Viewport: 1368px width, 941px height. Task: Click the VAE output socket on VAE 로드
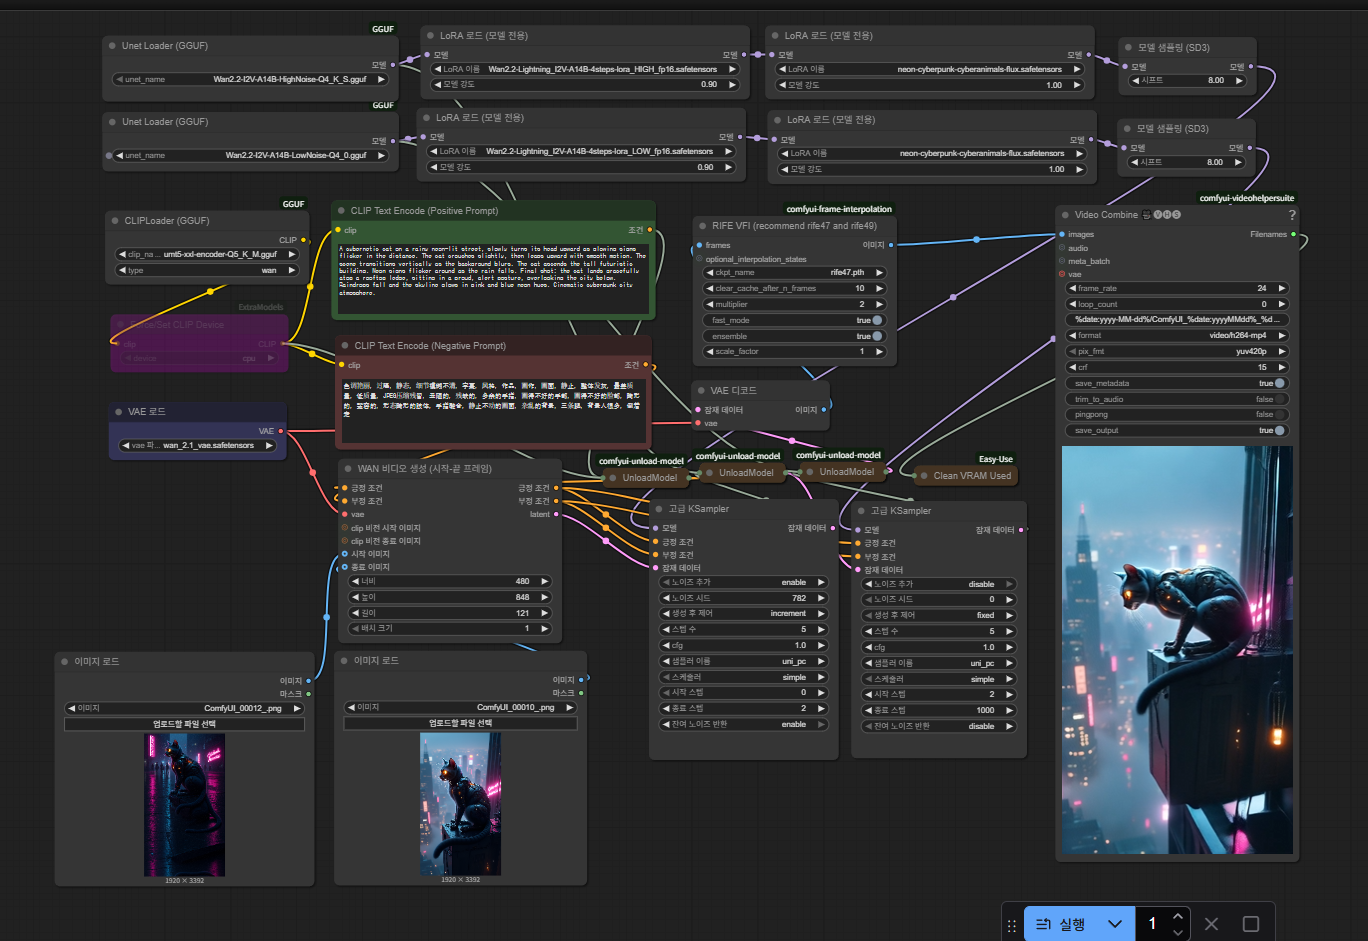pos(281,431)
